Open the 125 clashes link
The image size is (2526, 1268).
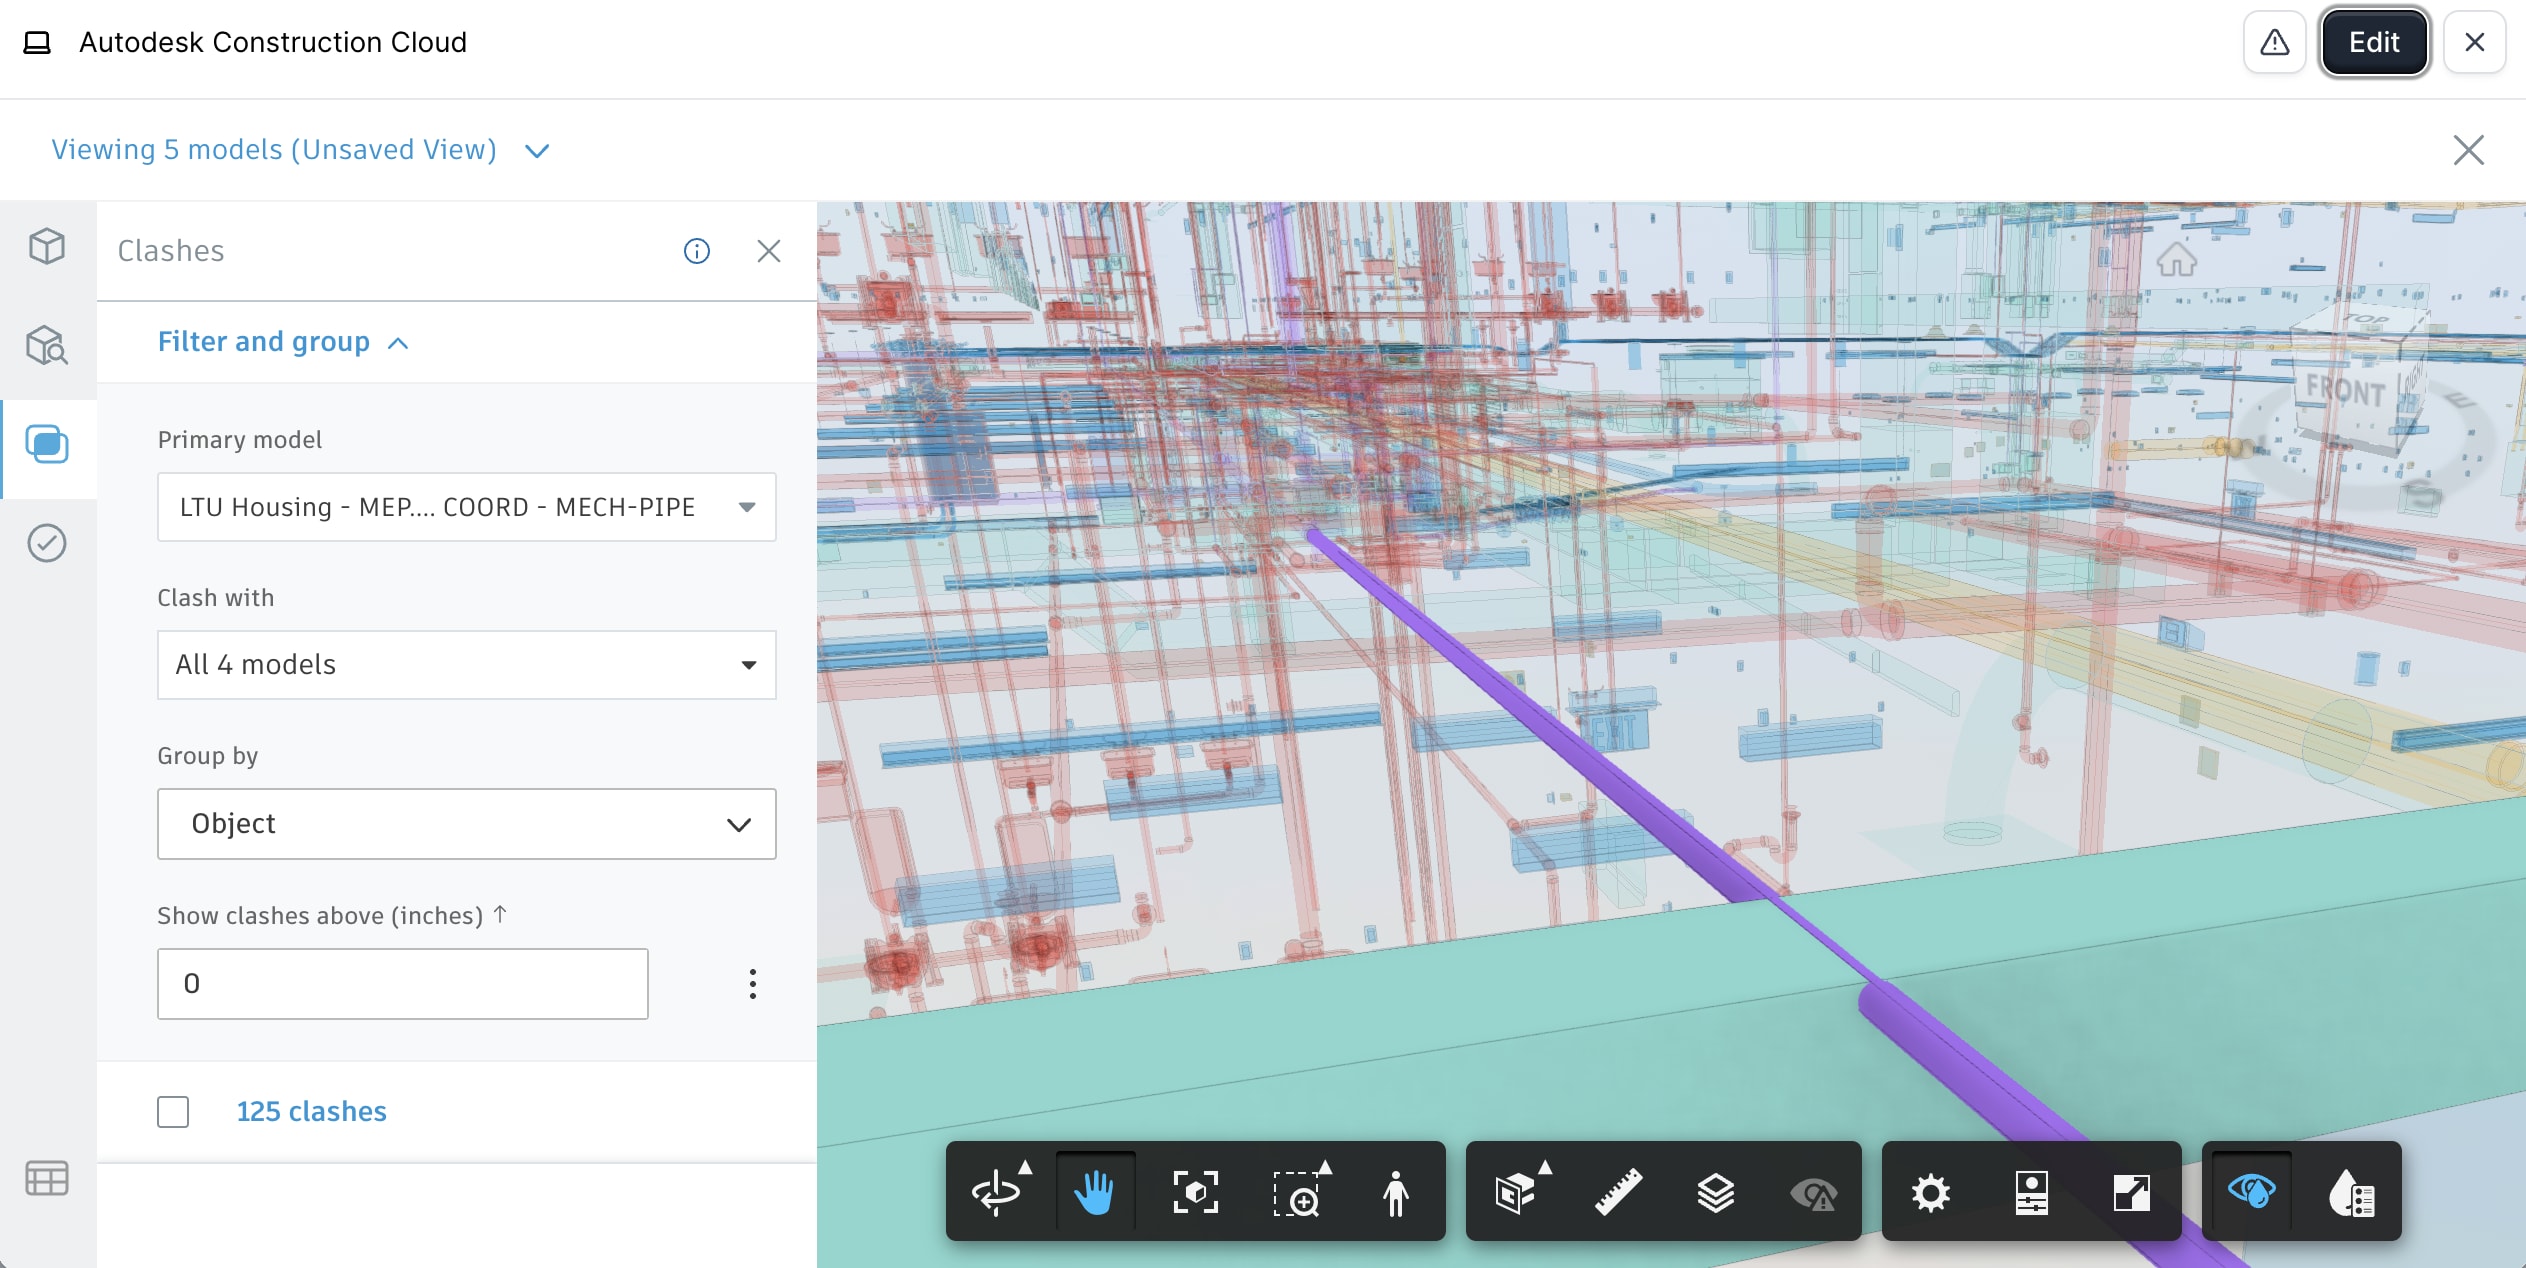[311, 1111]
